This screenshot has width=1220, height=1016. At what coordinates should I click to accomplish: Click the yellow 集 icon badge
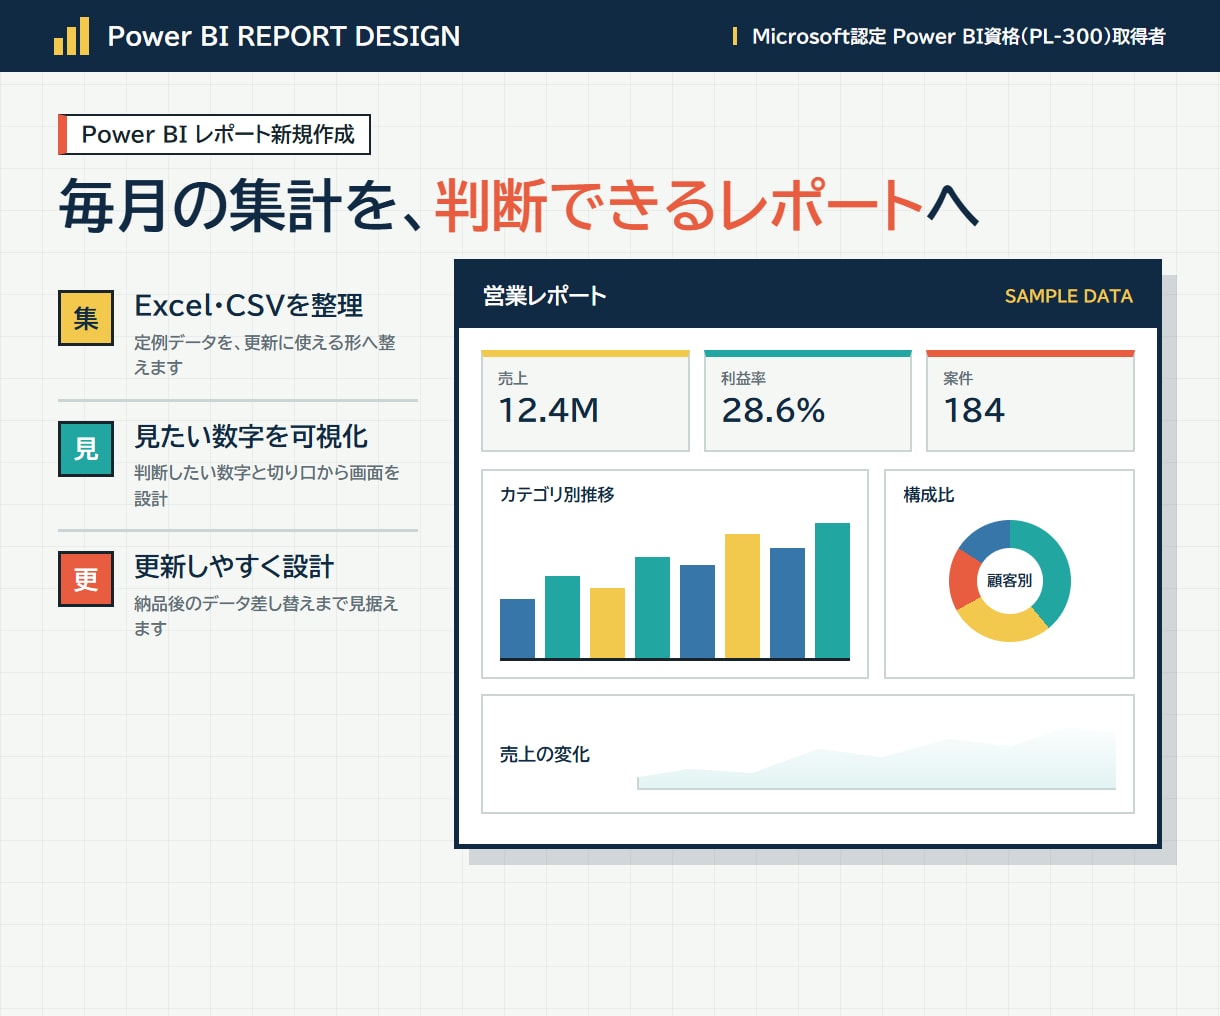tap(86, 318)
